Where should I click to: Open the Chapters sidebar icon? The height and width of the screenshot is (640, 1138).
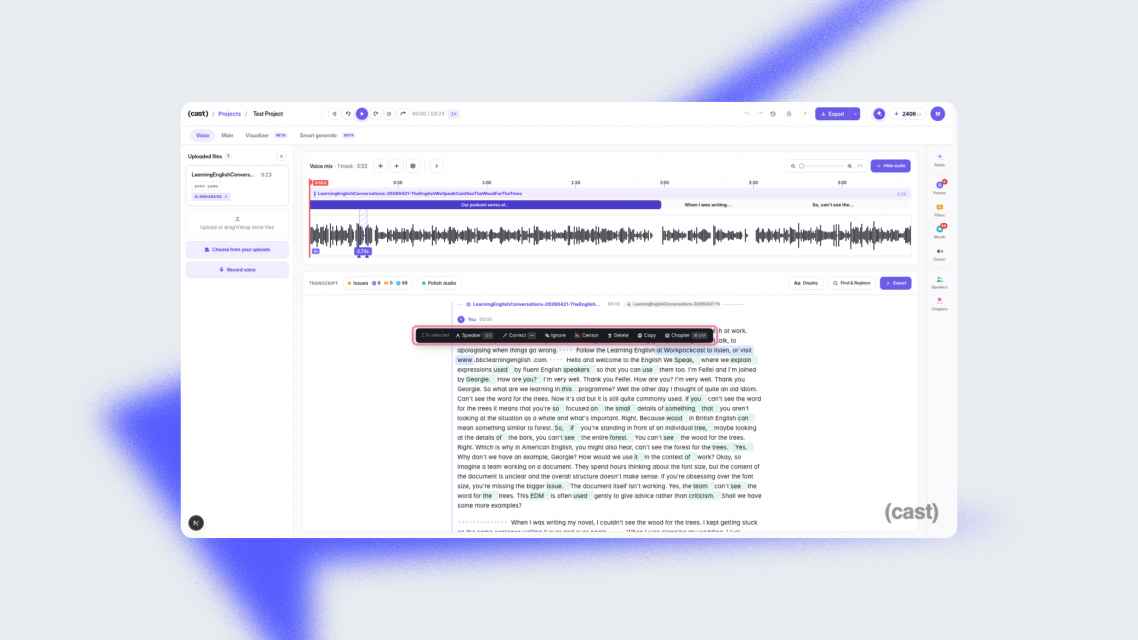point(939,304)
